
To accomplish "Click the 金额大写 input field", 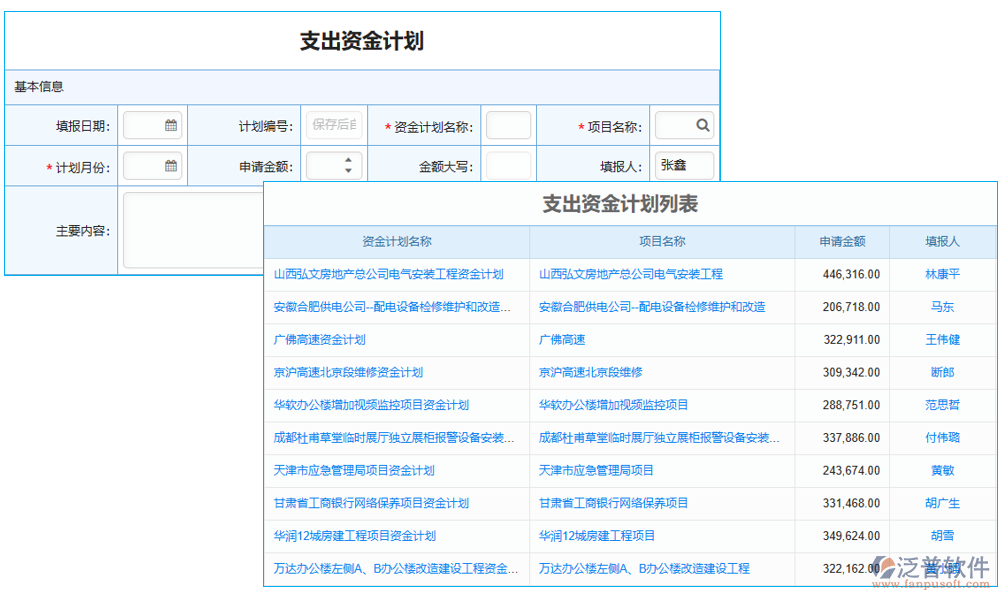I will [508, 165].
